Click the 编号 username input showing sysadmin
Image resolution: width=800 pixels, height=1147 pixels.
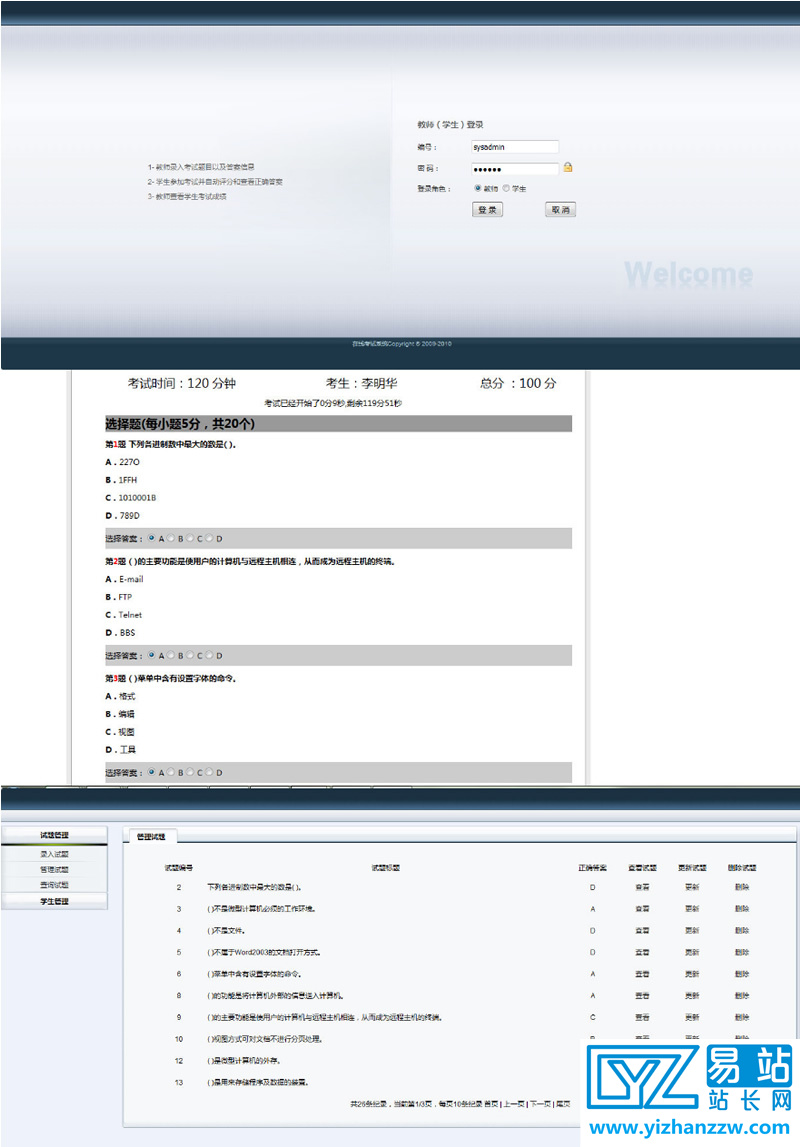pyautogui.click(x=514, y=146)
